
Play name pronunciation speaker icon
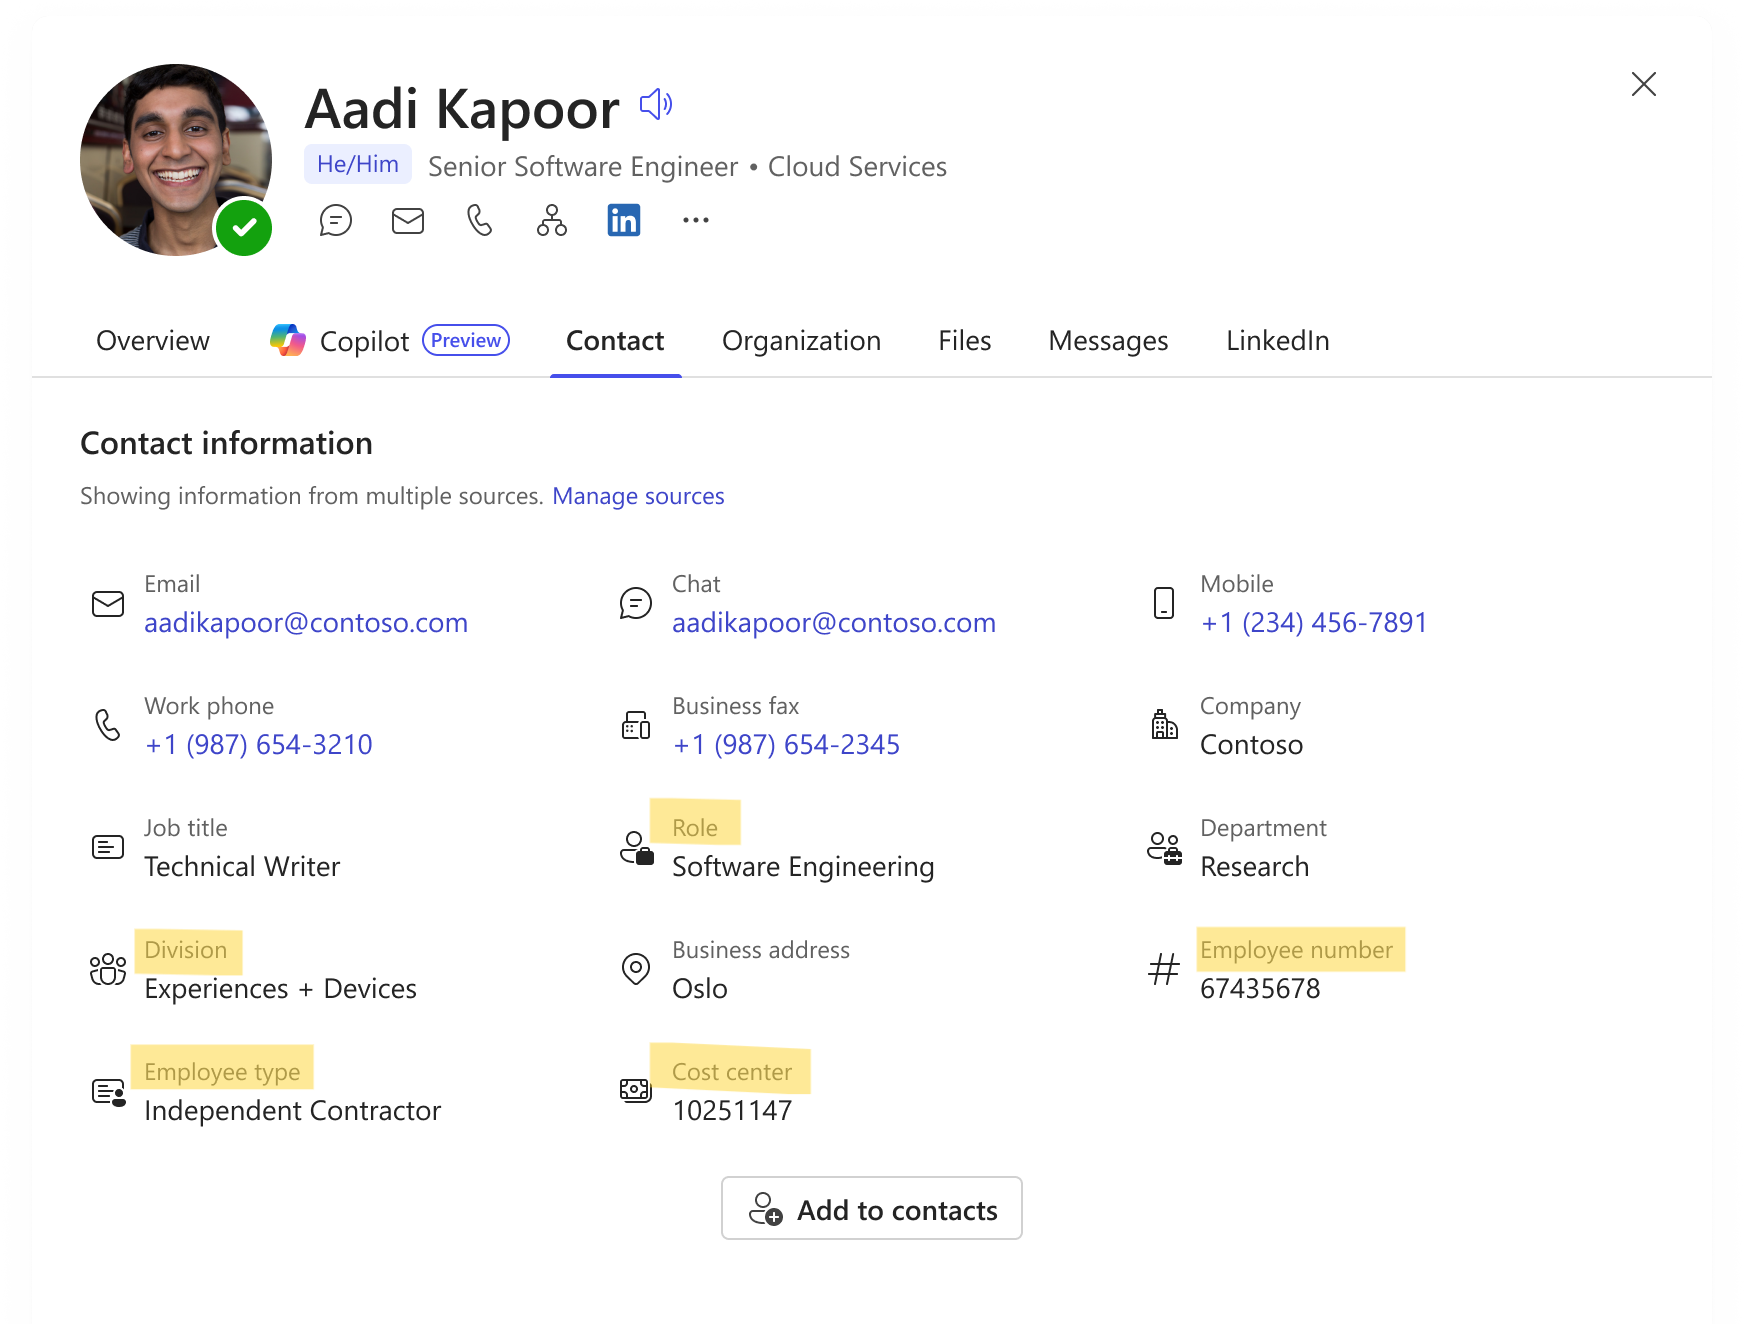pyautogui.click(x=656, y=104)
